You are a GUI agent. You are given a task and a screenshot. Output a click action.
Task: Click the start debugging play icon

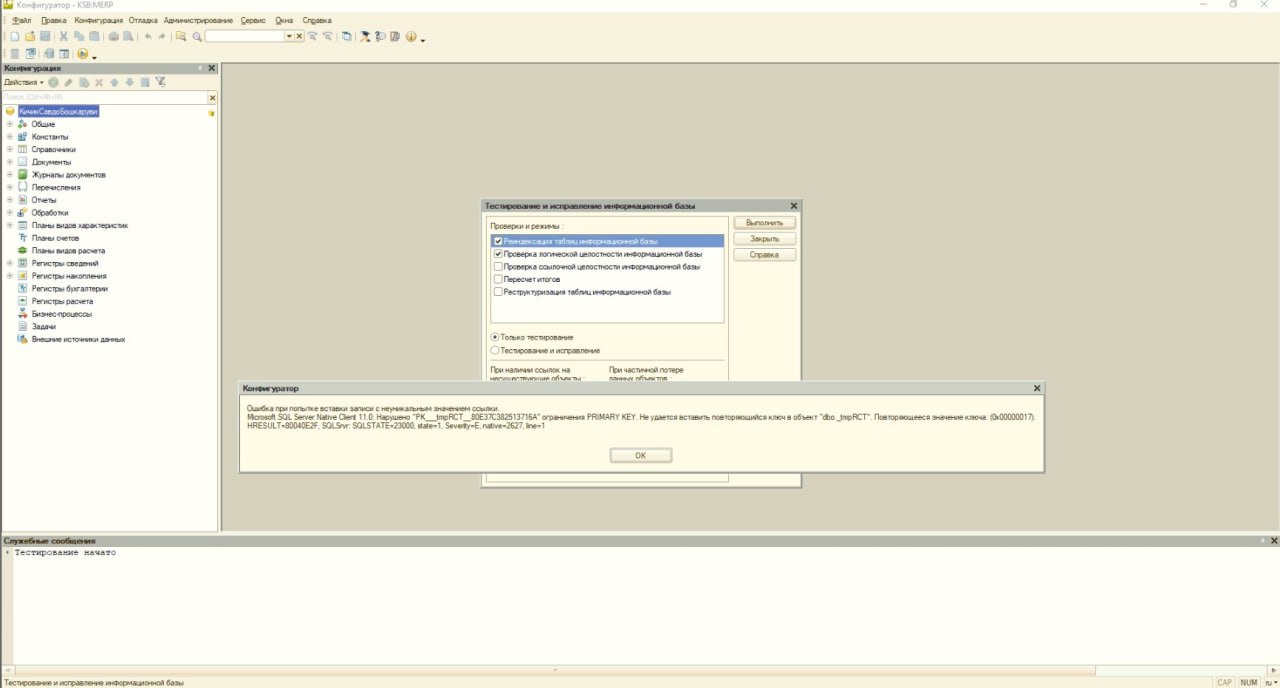(82, 54)
